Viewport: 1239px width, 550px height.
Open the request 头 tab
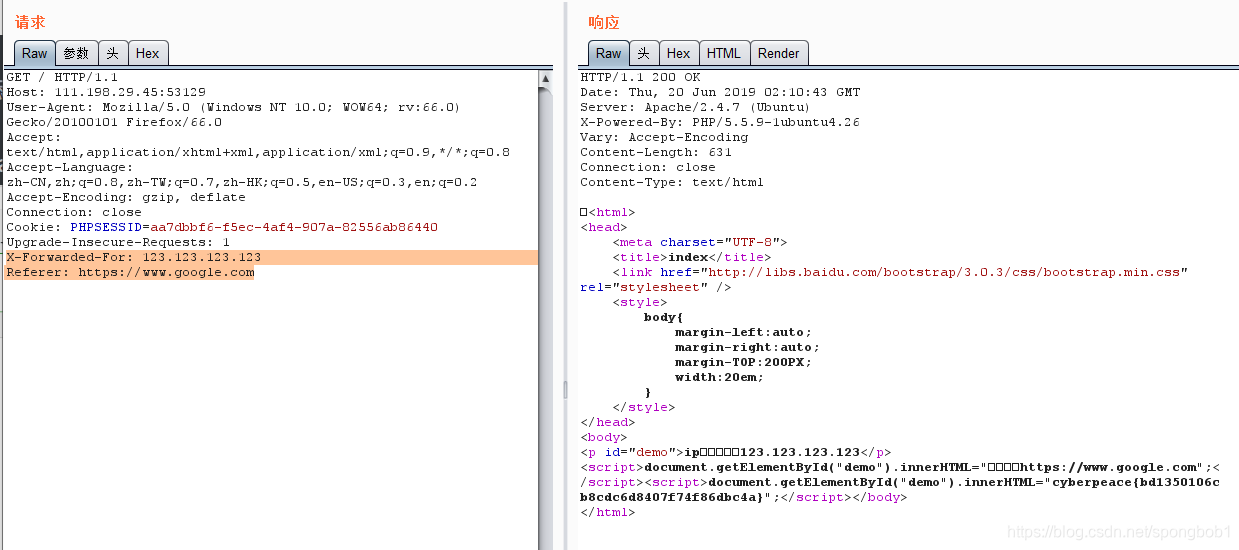(112, 53)
